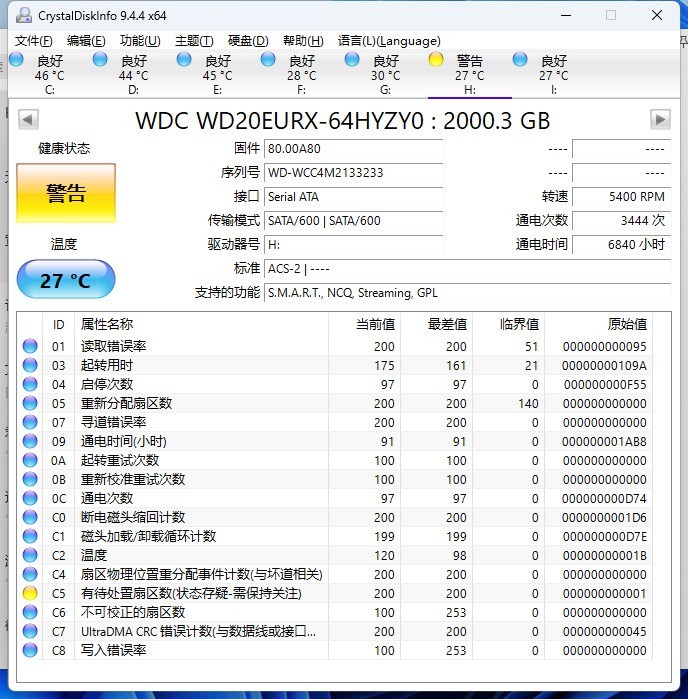Click the ID column header
Screen dimensions: 688x699
58,325
